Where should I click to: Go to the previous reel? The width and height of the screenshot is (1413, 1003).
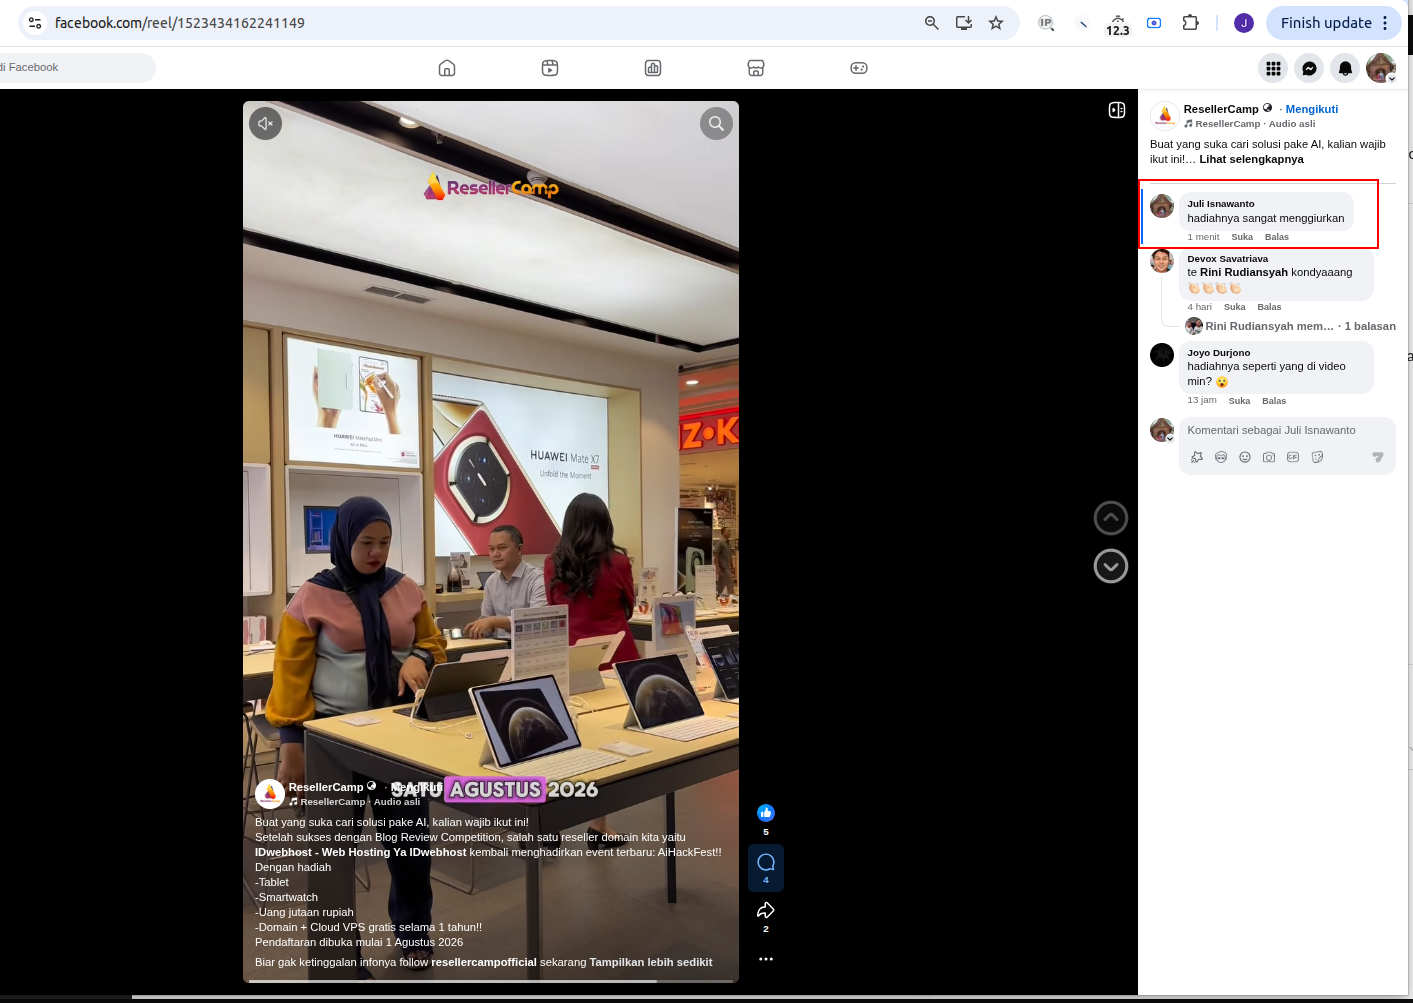coord(1111,518)
